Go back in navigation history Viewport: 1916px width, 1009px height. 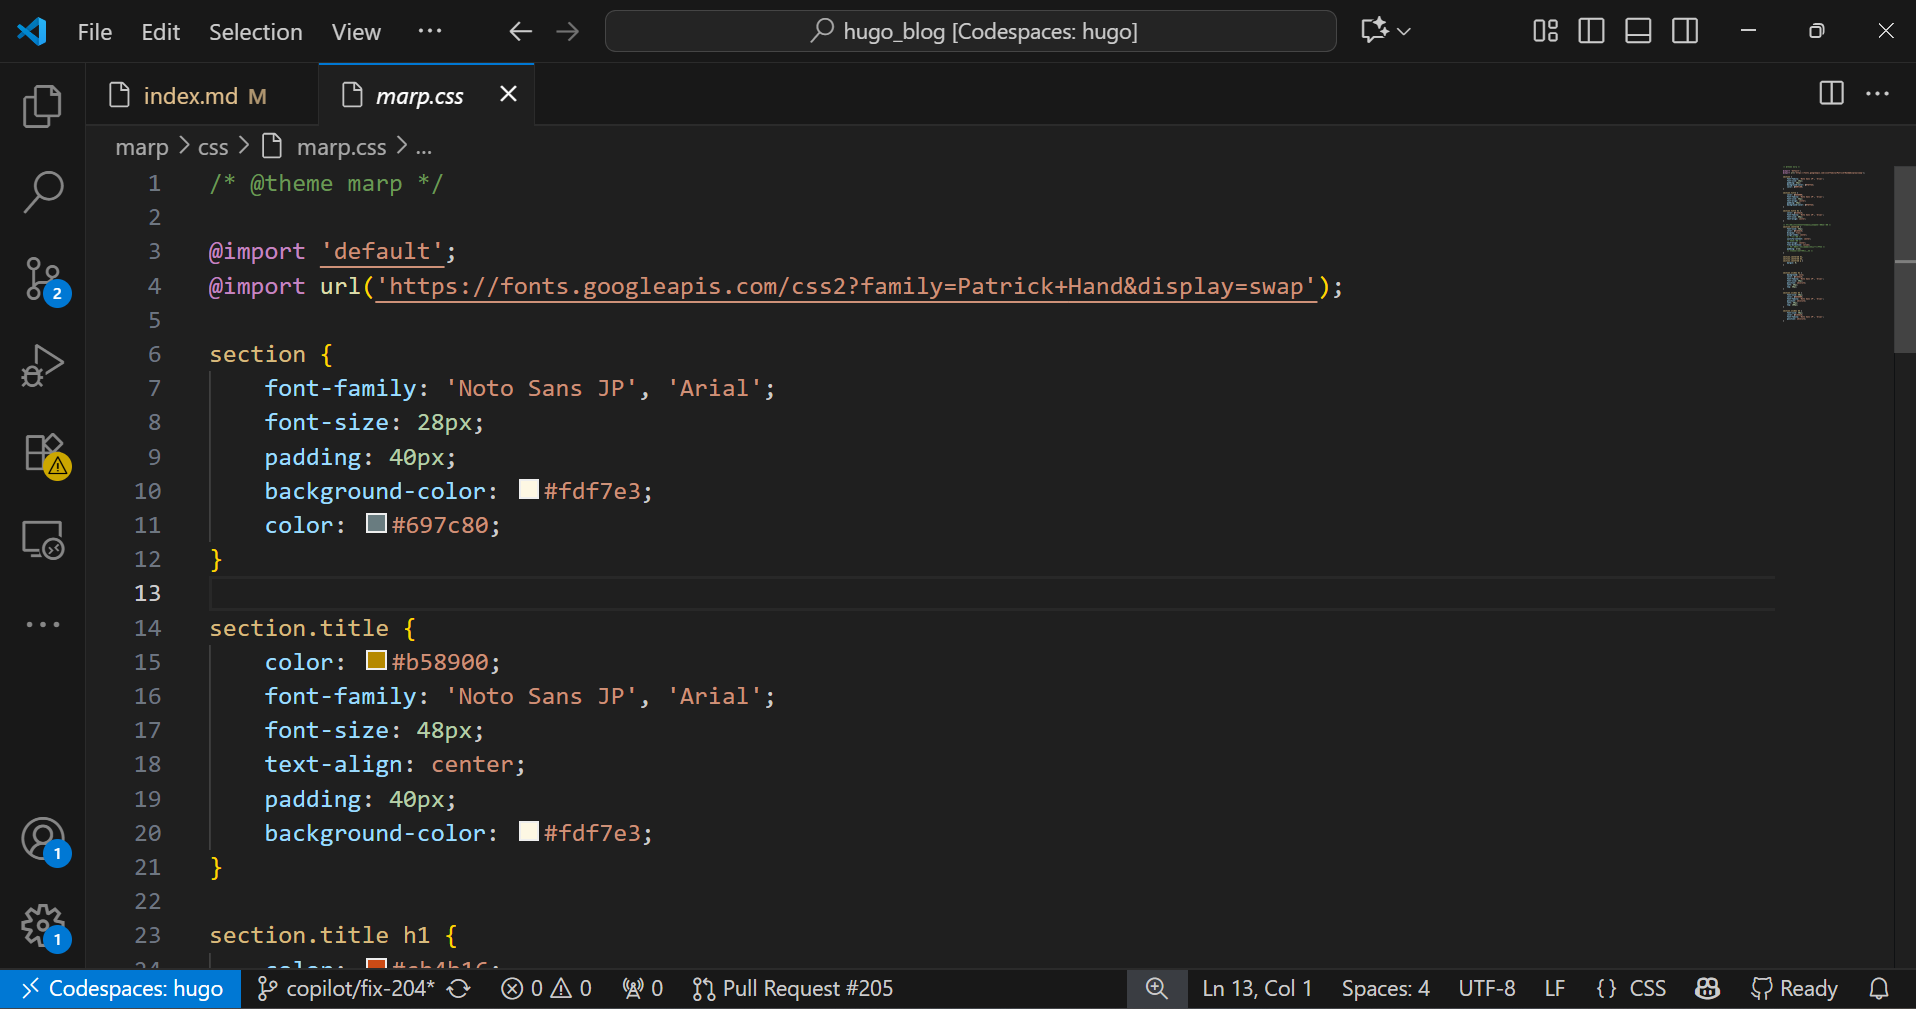tap(520, 32)
